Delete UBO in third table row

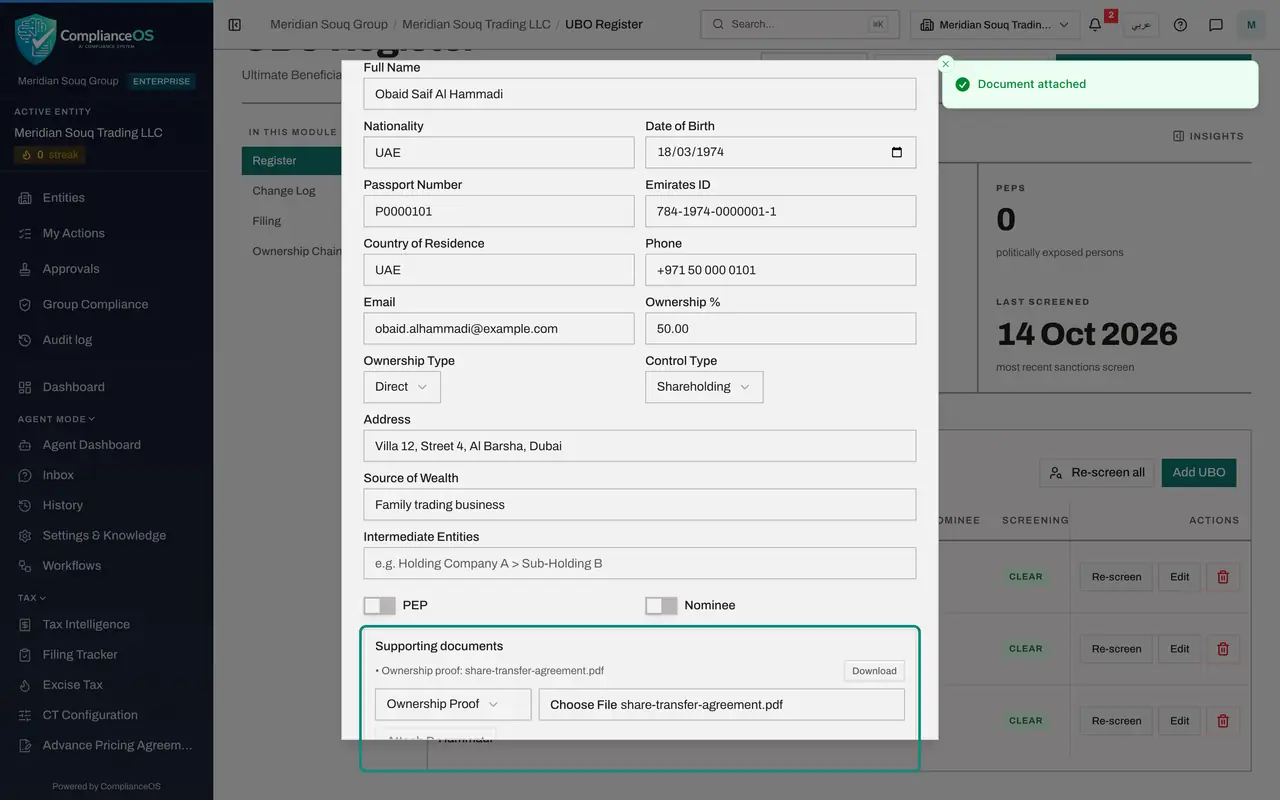1223,721
